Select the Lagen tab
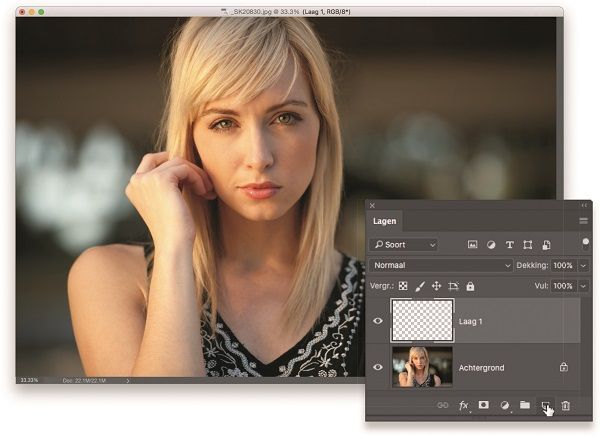 [385, 221]
